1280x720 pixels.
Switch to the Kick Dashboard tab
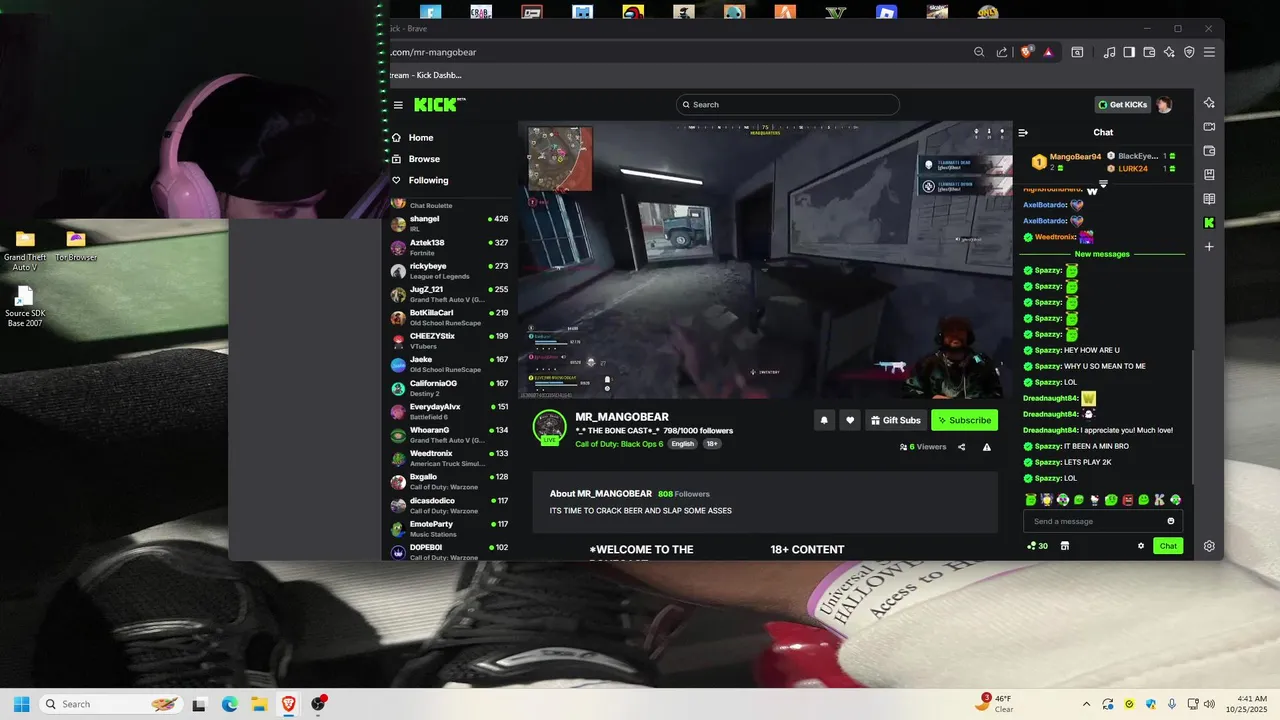click(x=425, y=75)
